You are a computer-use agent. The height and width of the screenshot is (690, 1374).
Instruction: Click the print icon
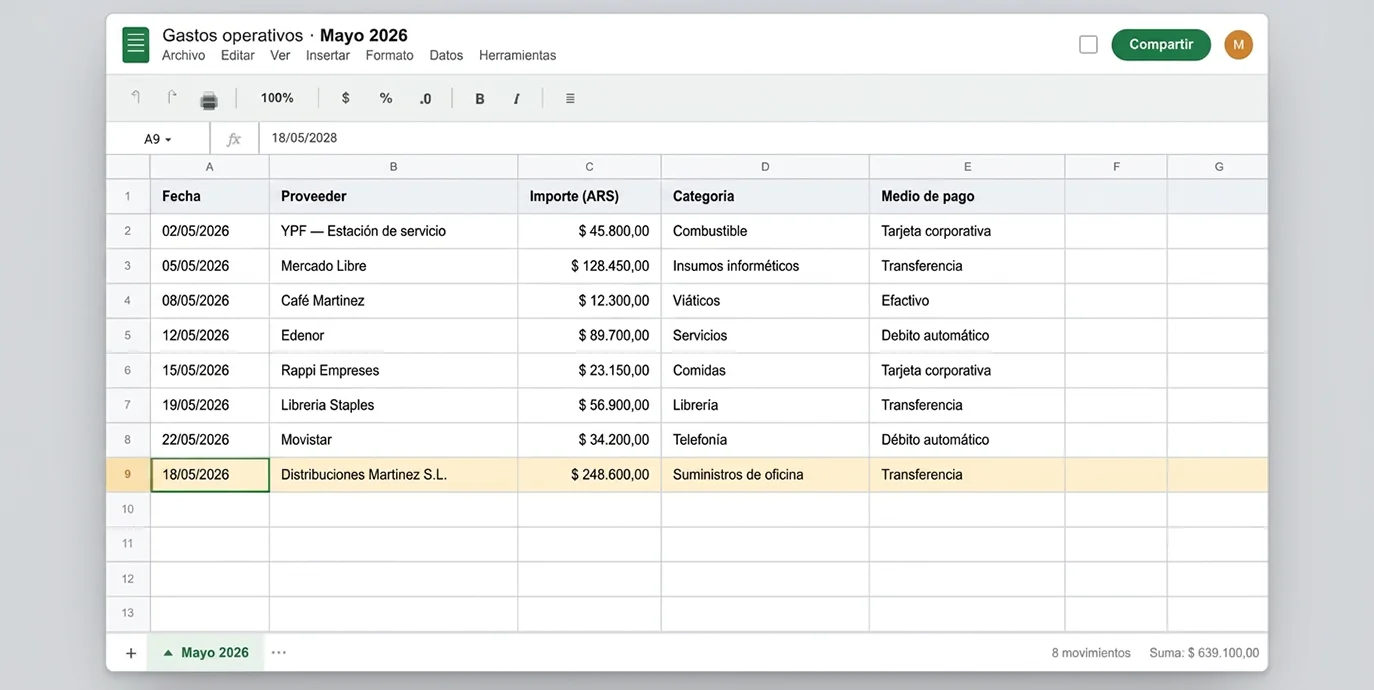pyautogui.click(x=208, y=99)
